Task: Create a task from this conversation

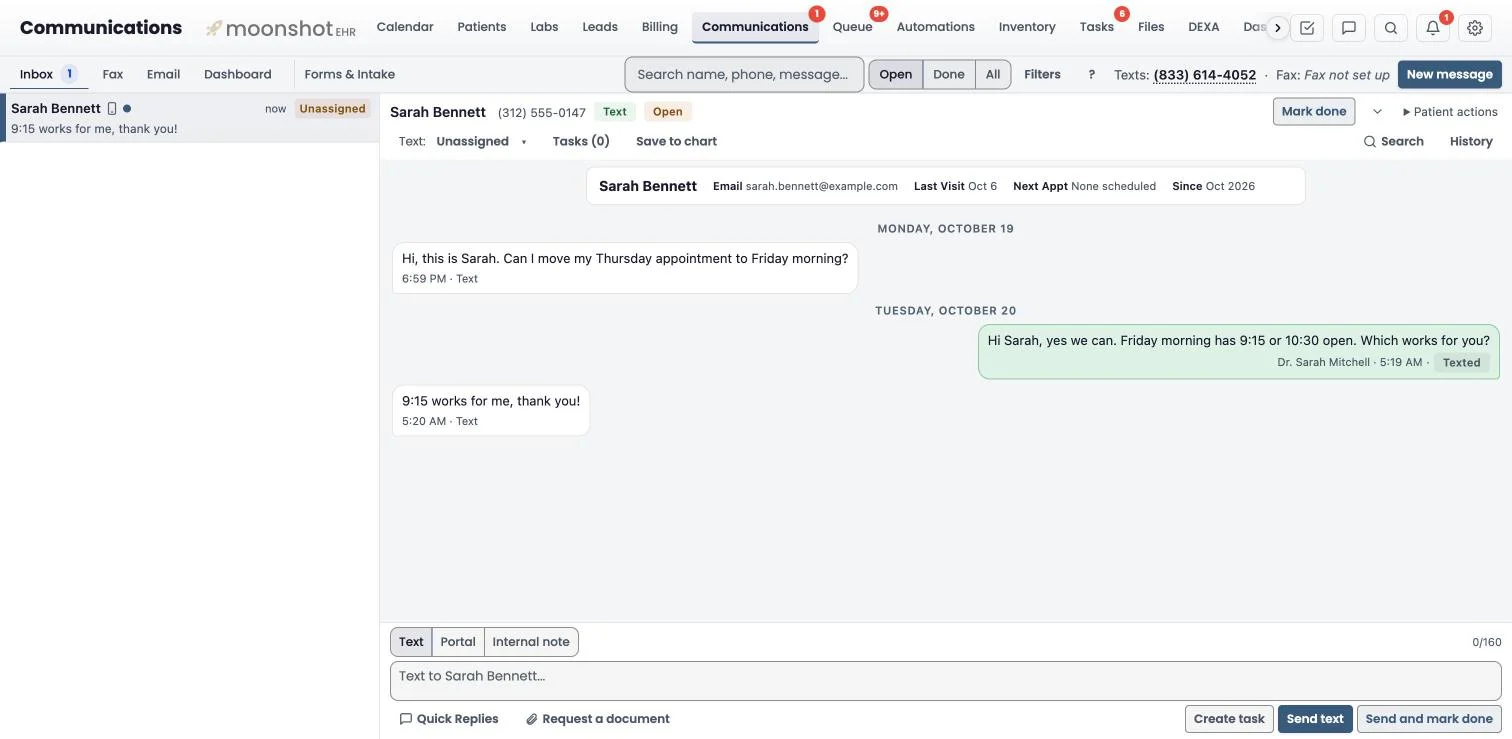Action: (x=1229, y=719)
